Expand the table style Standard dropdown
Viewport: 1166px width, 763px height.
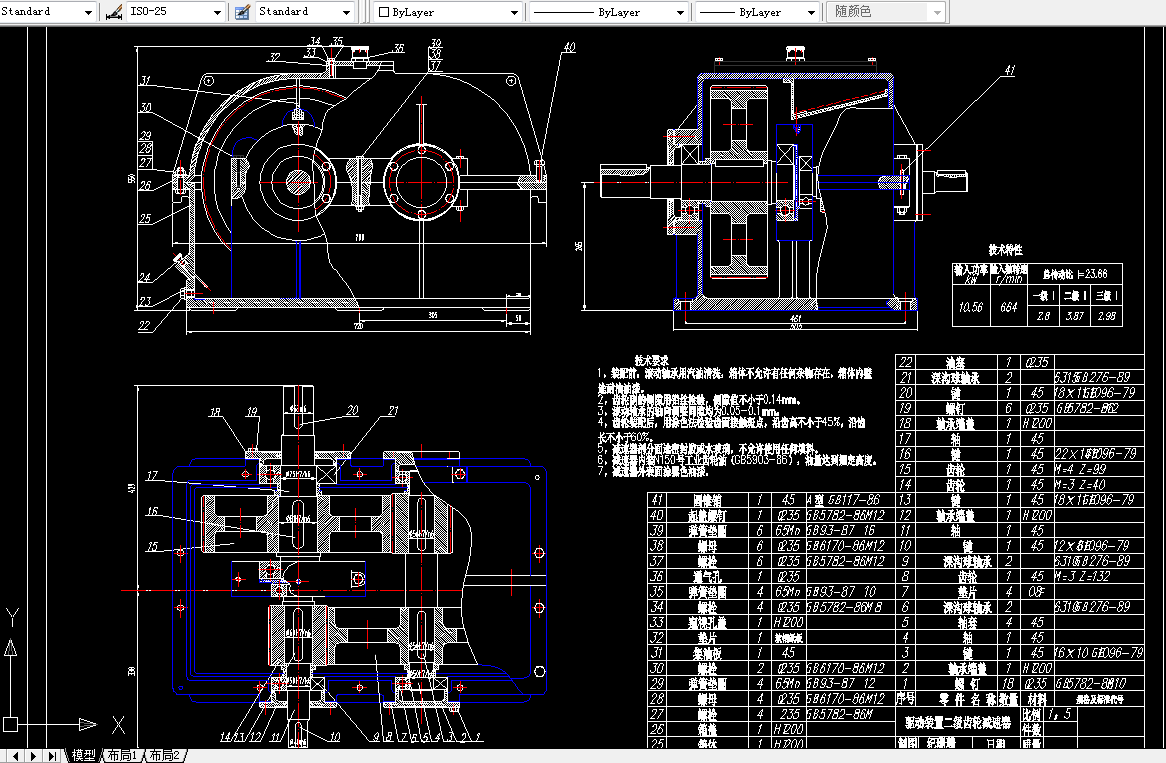[x=347, y=12]
